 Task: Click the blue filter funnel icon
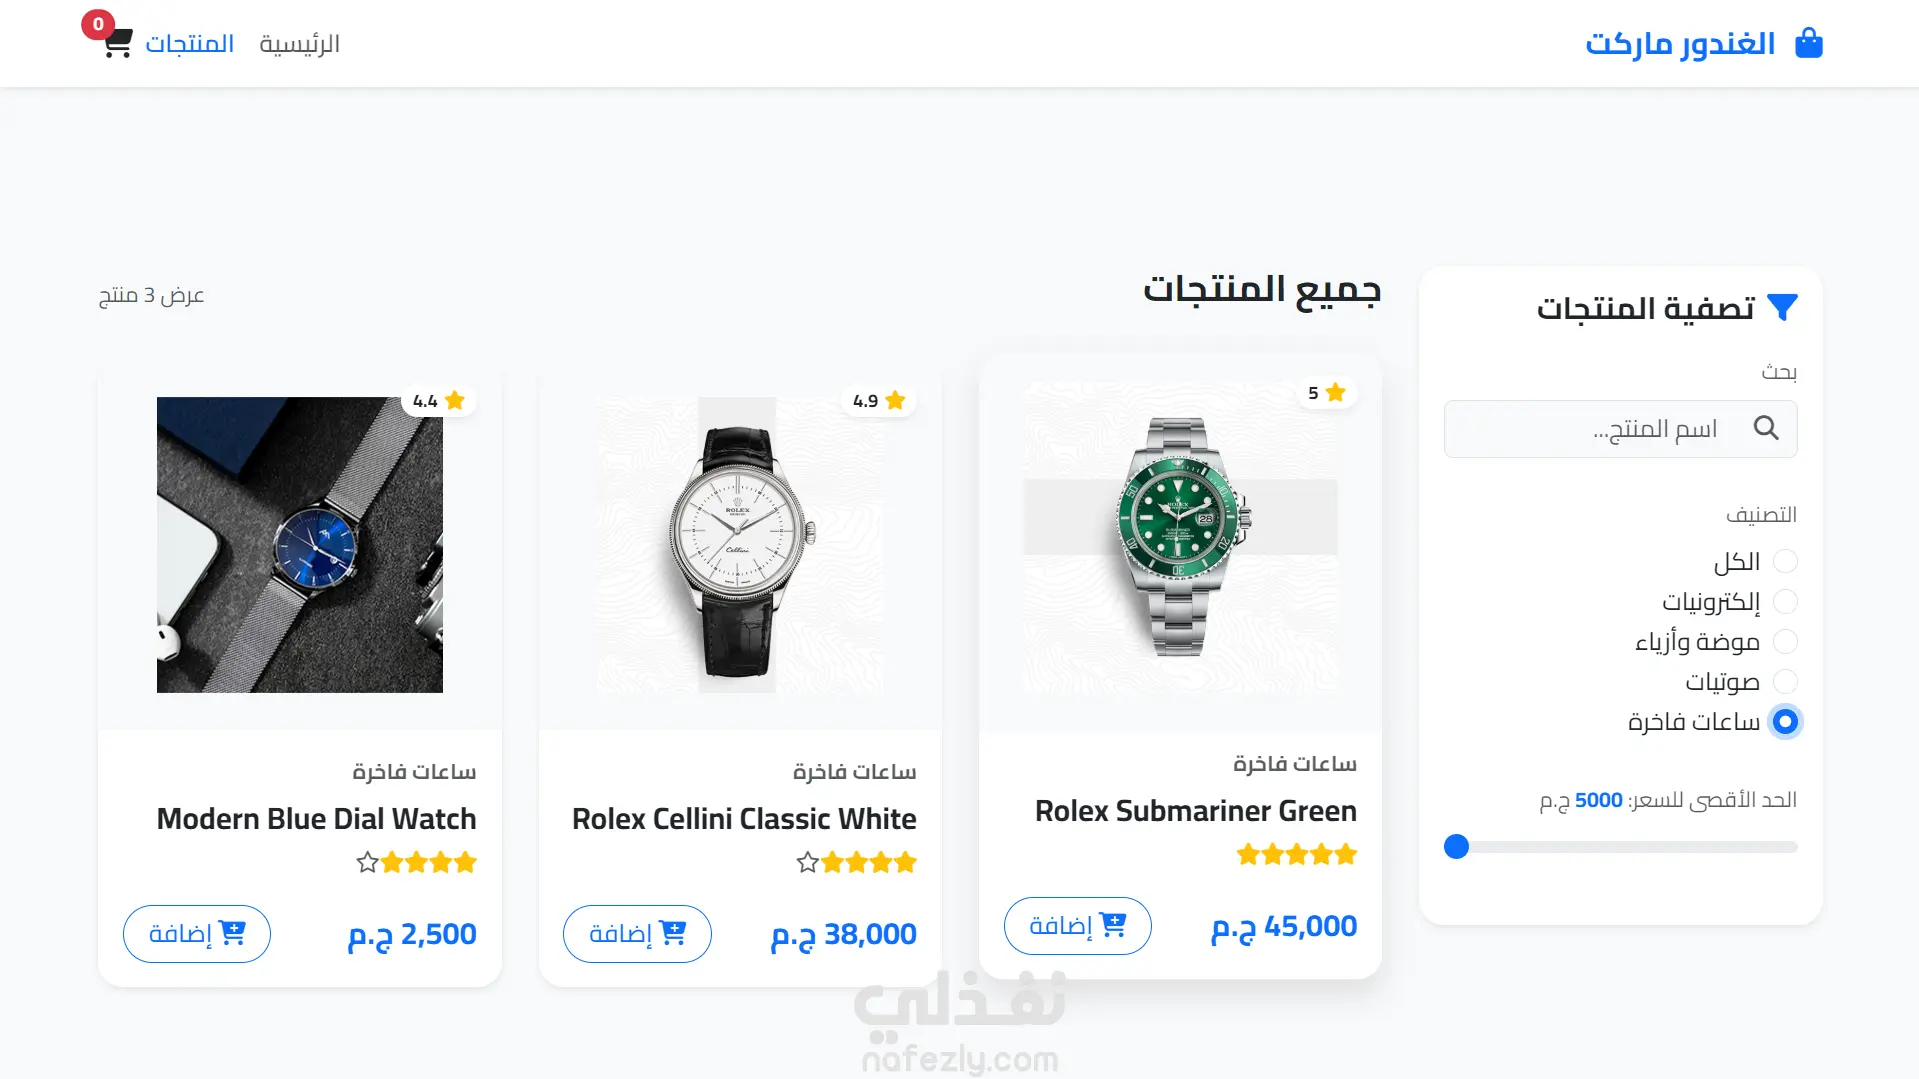point(1782,307)
